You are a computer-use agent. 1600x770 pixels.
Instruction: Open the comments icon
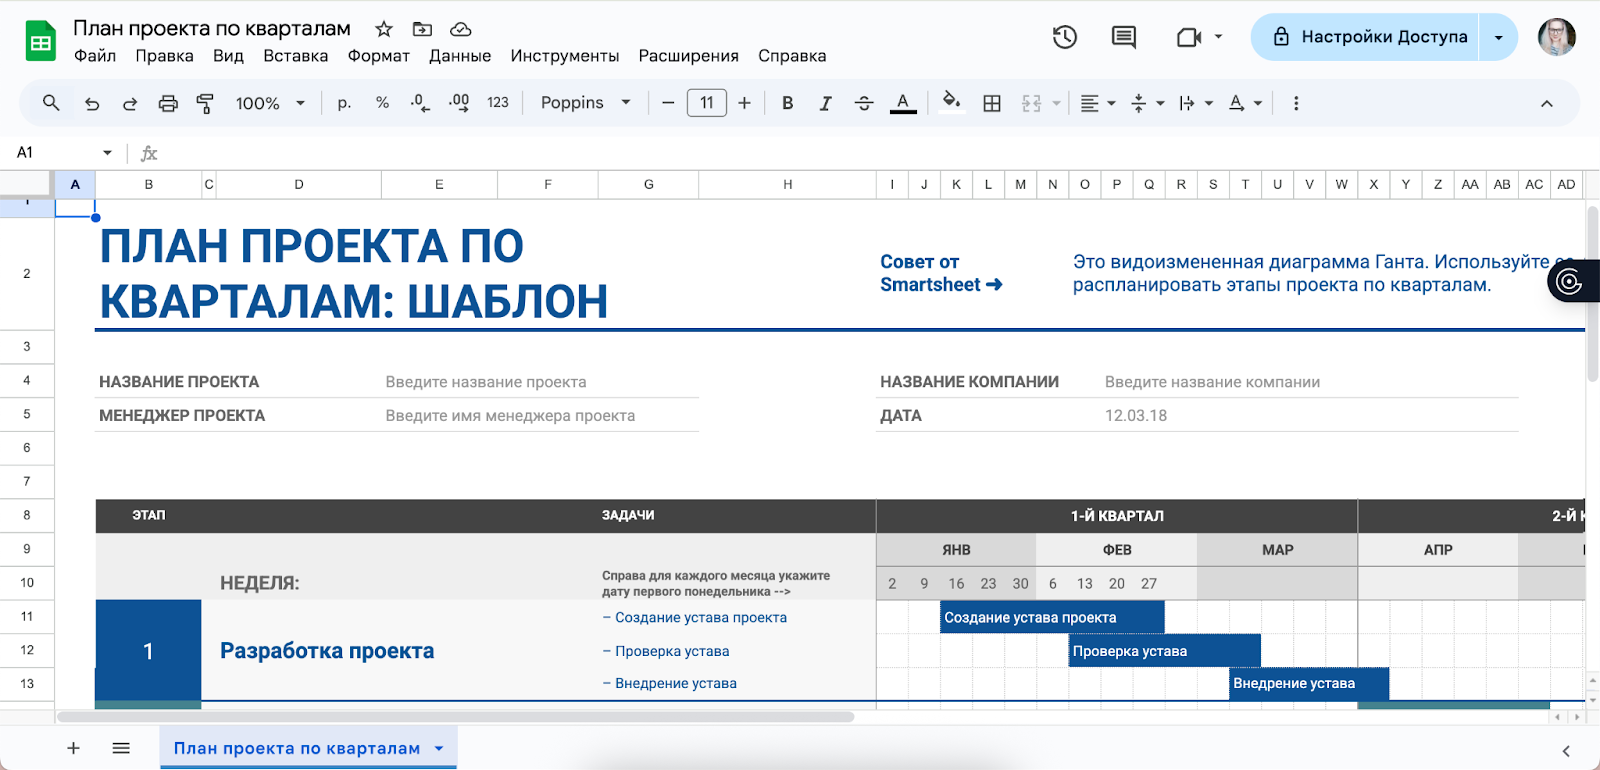(1123, 37)
